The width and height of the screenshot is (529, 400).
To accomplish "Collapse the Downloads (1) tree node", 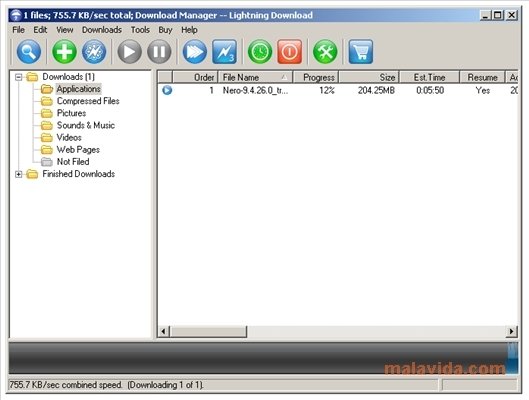I will 19,77.
